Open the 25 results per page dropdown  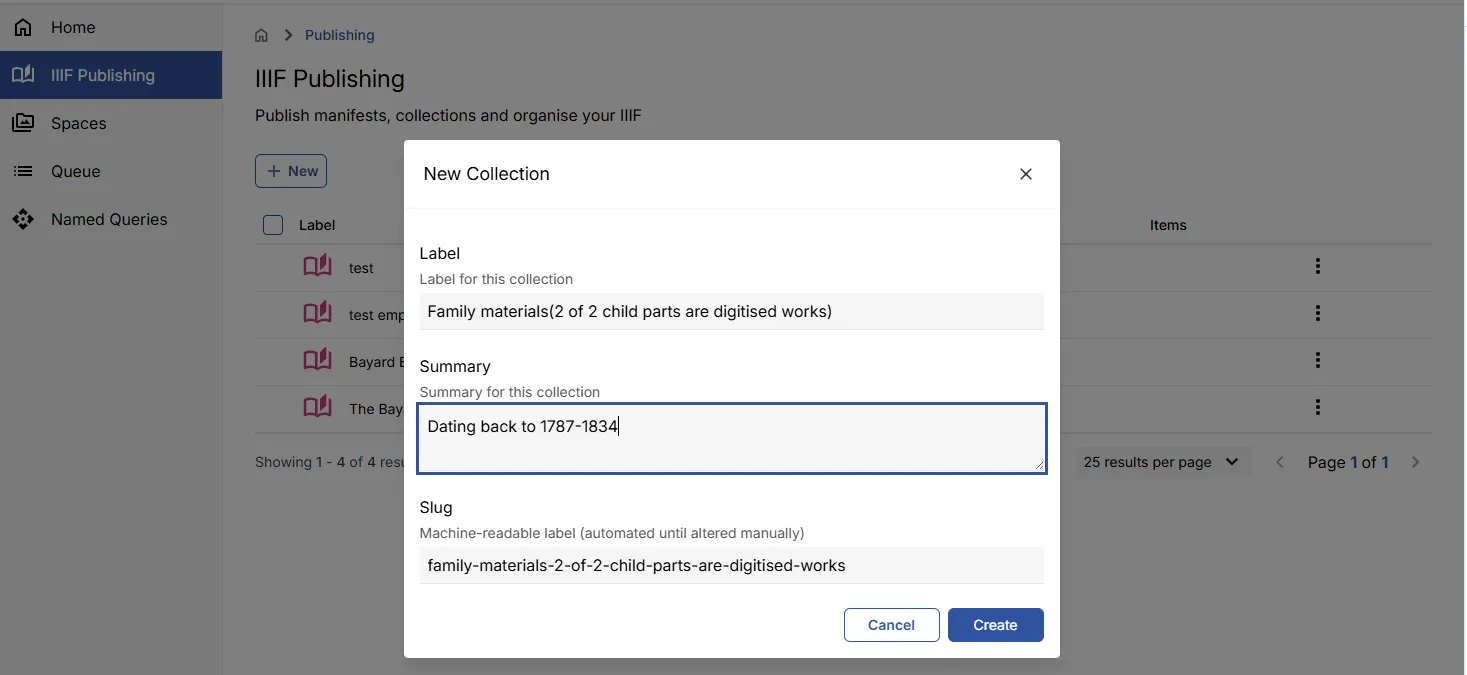point(1162,462)
